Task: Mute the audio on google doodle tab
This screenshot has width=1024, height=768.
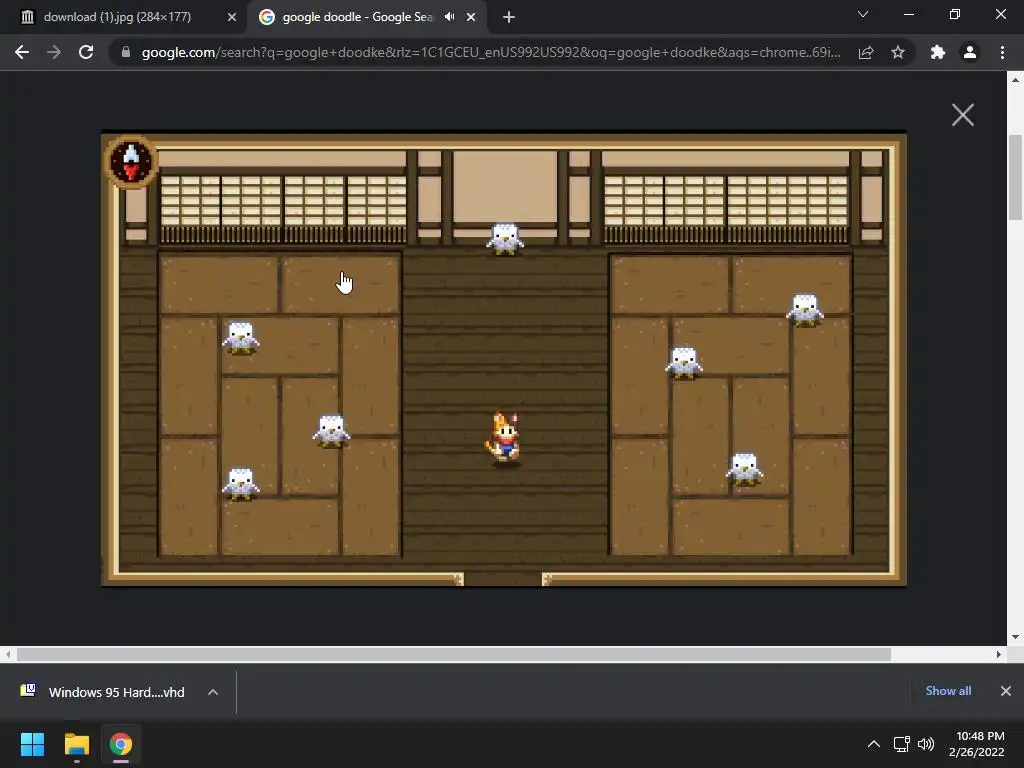Action: point(449,17)
